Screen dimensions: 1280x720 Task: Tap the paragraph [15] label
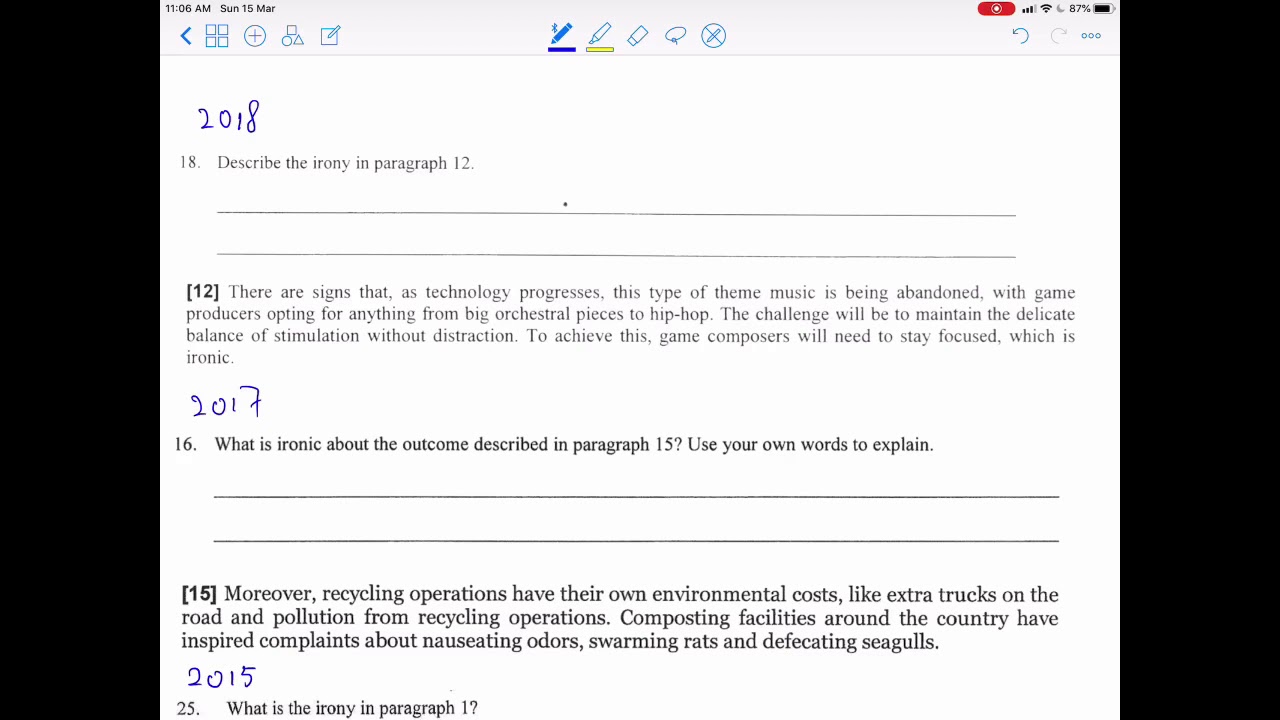199,594
